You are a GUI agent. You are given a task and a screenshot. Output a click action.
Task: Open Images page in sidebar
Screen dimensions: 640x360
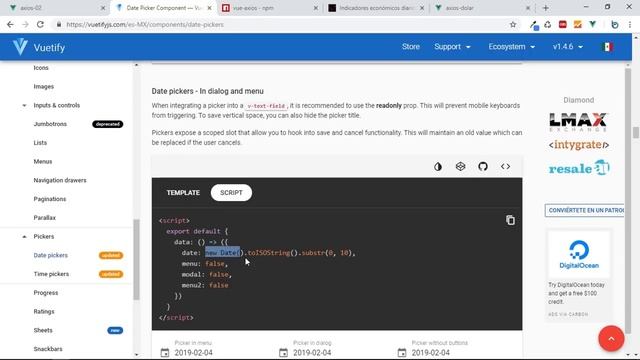[x=44, y=87]
